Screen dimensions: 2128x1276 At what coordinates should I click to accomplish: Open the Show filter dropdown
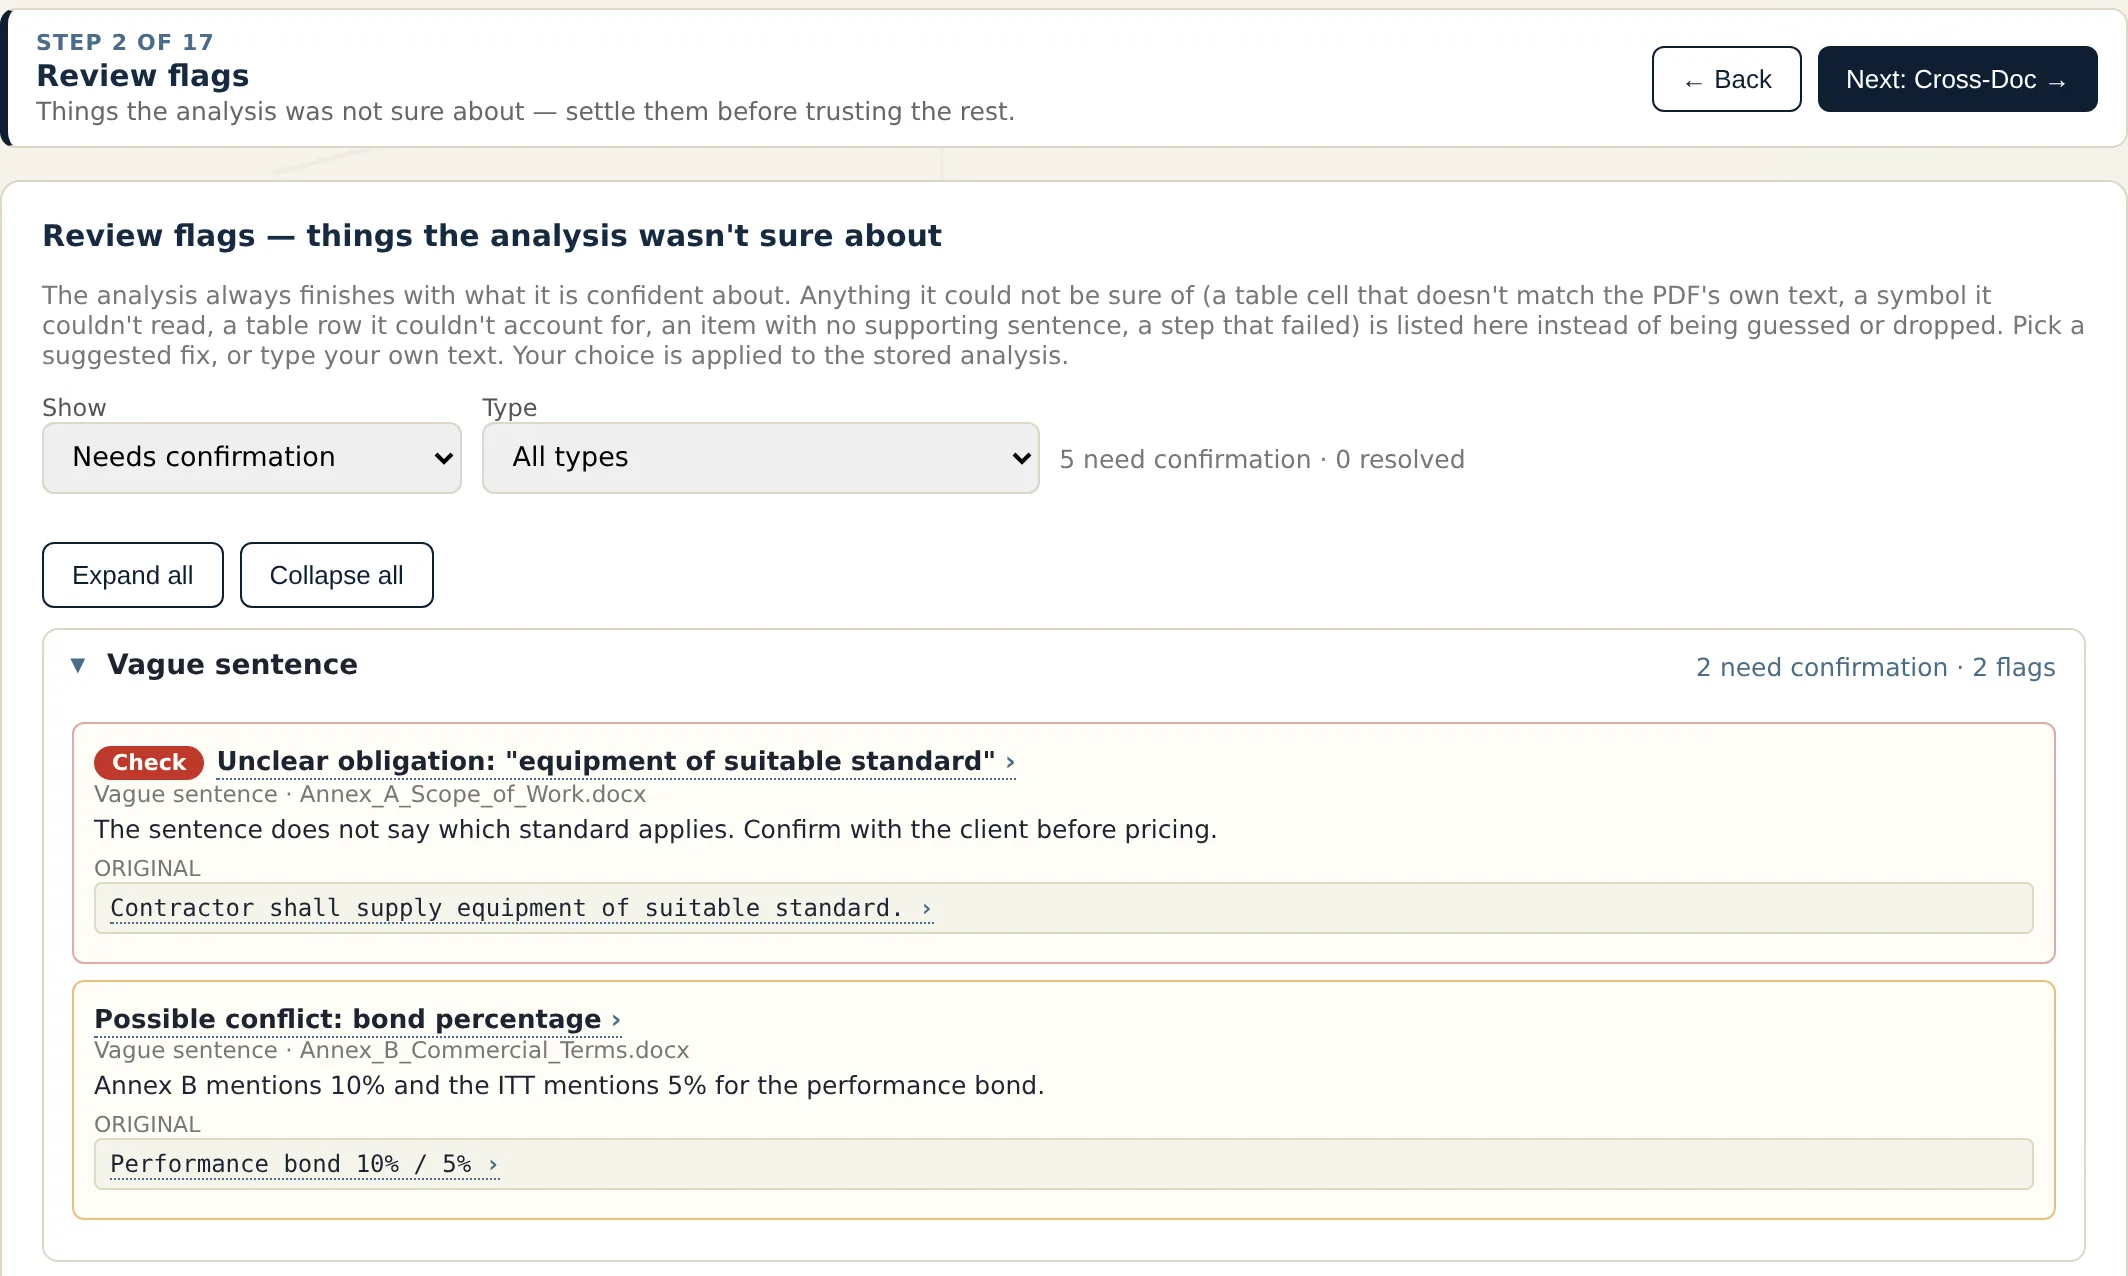coord(252,457)
